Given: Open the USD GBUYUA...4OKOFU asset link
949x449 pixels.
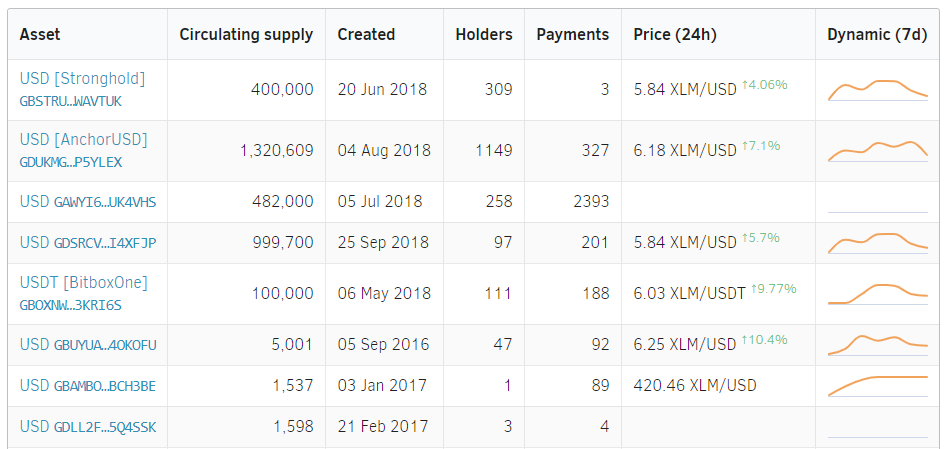Looking at the screenshot, I should point(88,345).
